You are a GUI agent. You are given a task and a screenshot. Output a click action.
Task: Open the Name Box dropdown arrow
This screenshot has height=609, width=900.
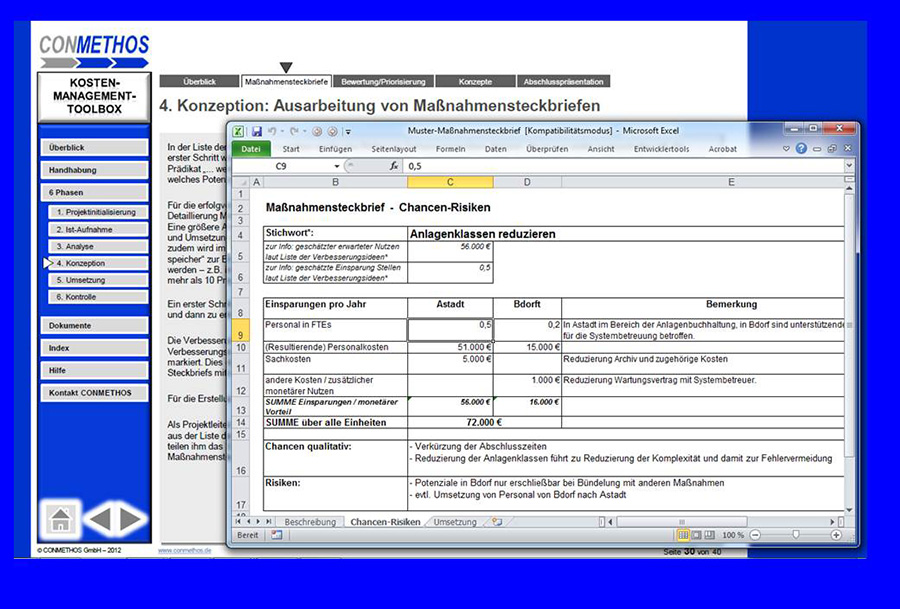click(336, 166)
